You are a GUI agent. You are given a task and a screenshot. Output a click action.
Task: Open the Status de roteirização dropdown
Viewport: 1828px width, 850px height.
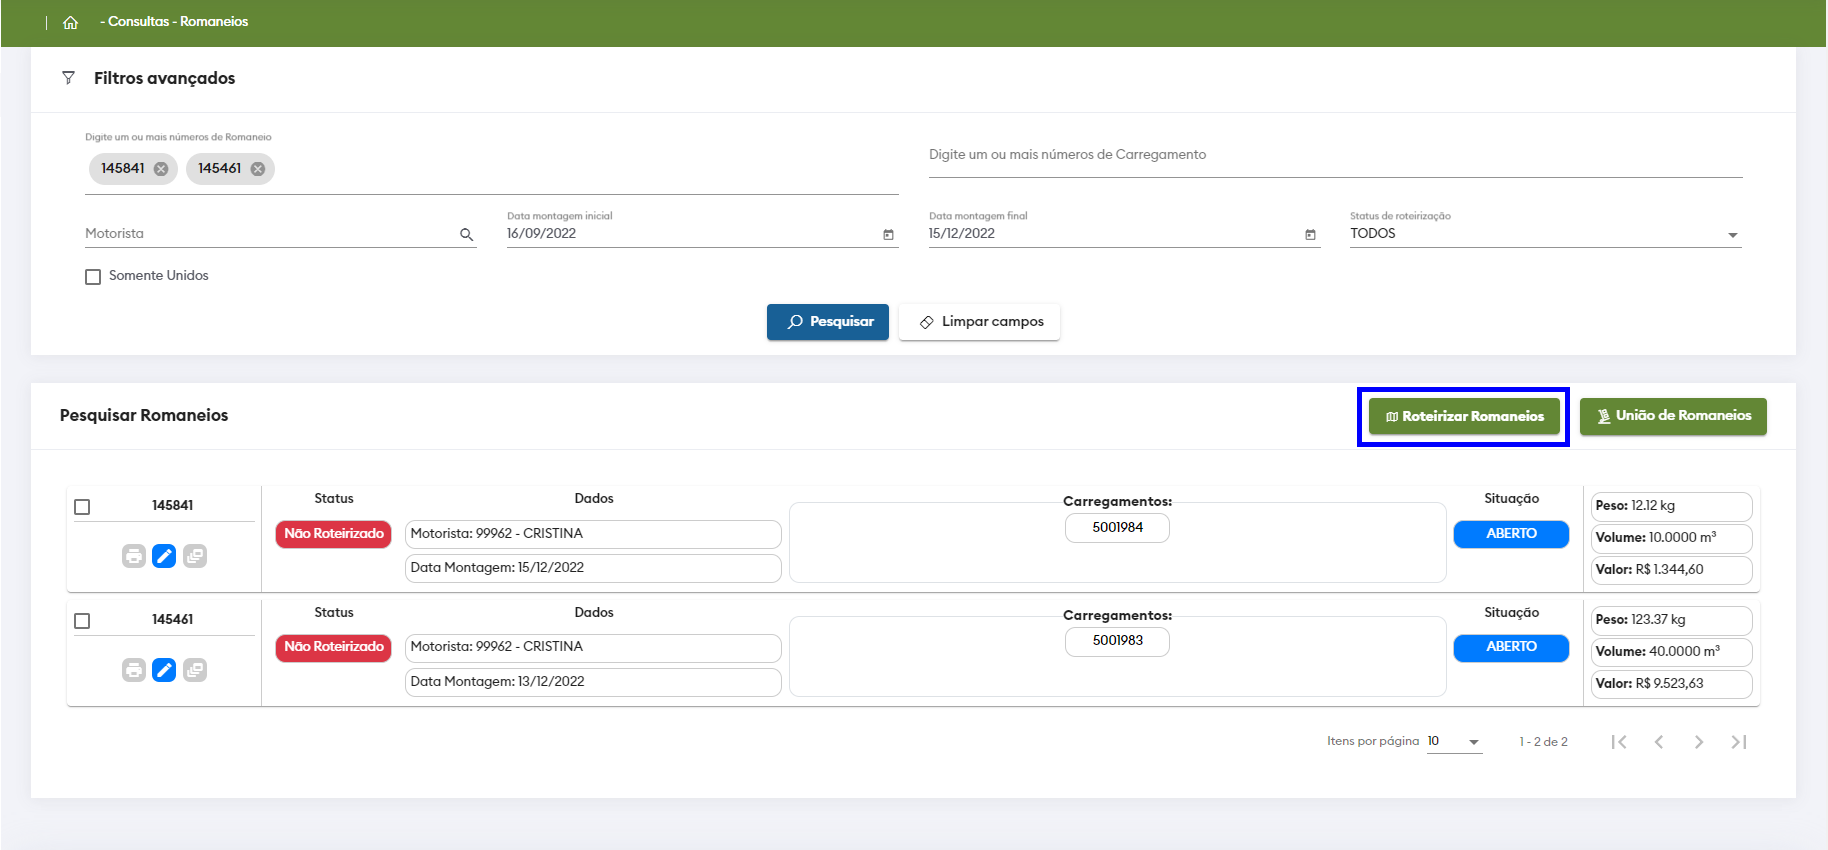1544,234
